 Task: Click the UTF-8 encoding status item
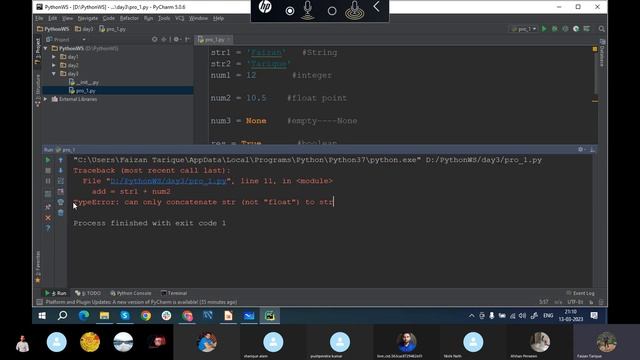point(575,302)
